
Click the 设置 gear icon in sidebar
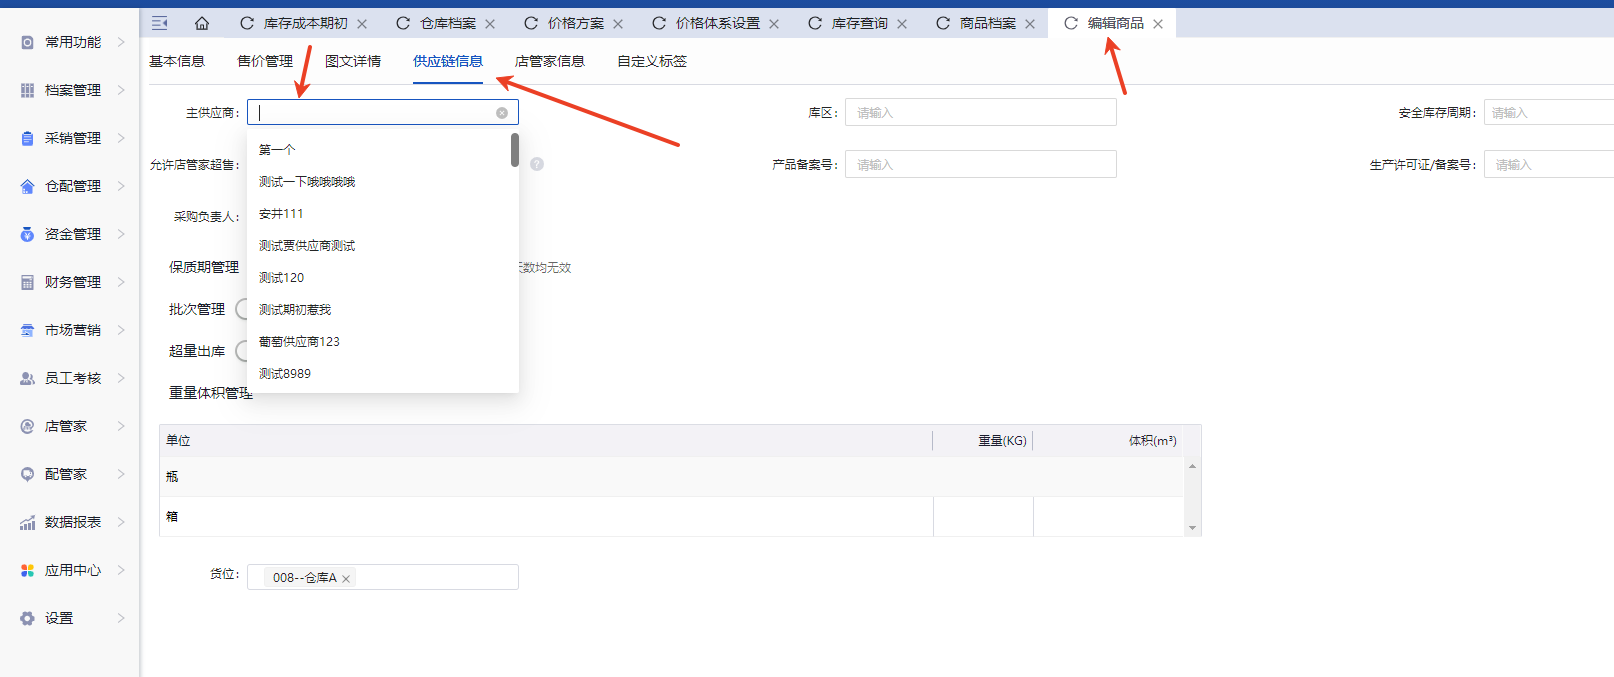(27, 618)
